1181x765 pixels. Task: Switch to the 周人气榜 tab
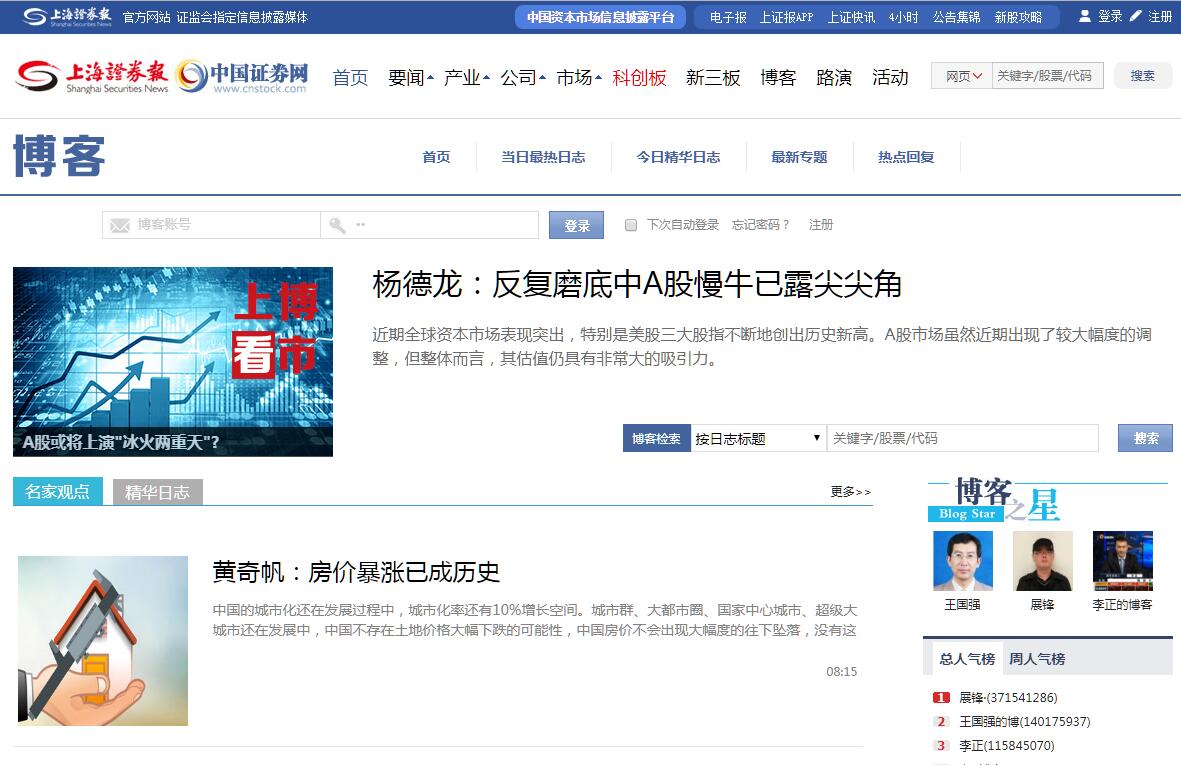pos(1037,659)
